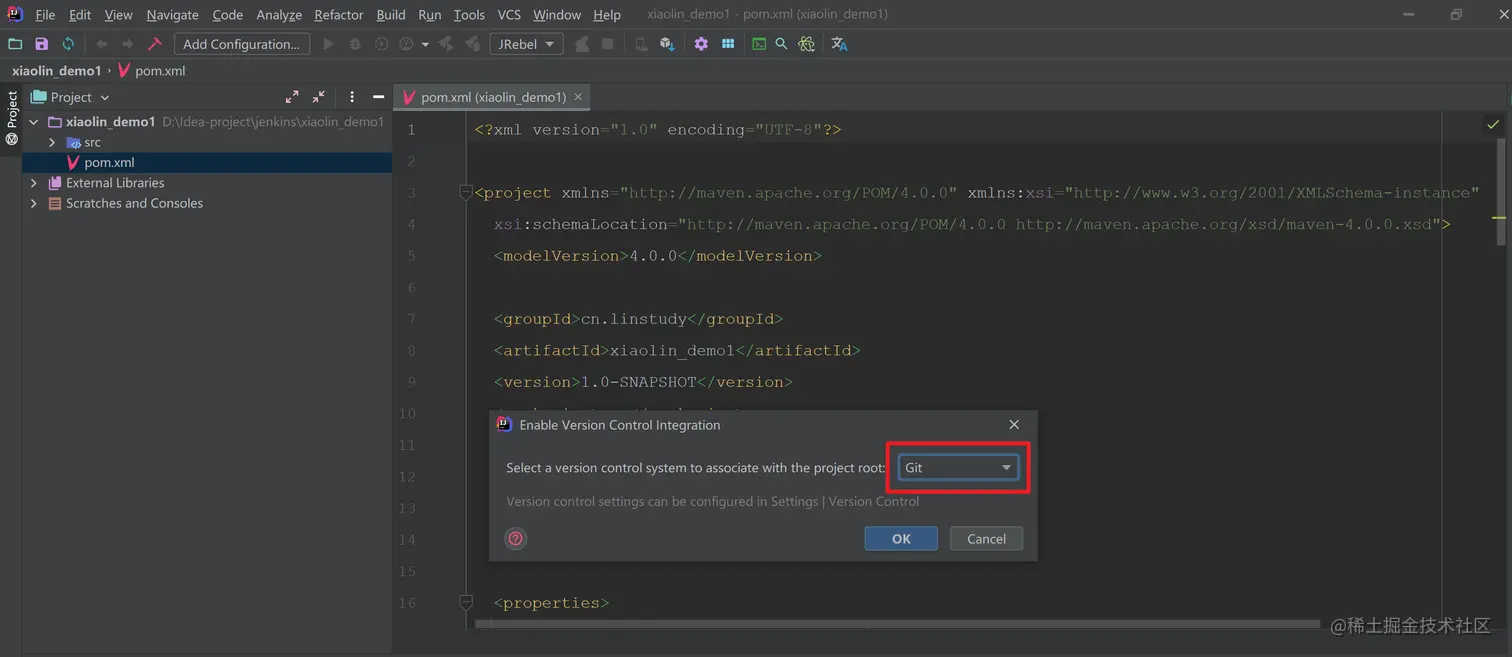Screen dimensions: 1512x657
Task: Click the Build Project hammer icon
Action: coord(154,44)
